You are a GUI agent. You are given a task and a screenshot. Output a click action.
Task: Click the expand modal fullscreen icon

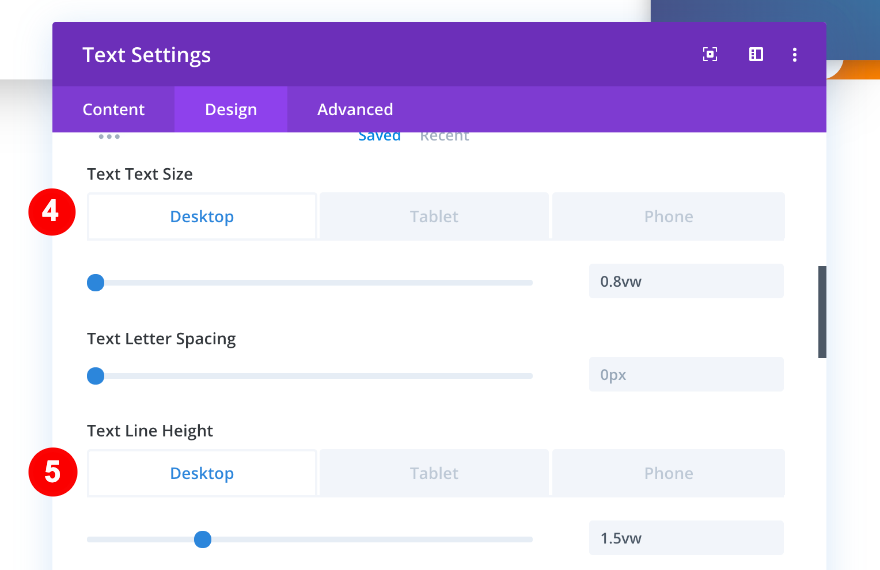710,55
